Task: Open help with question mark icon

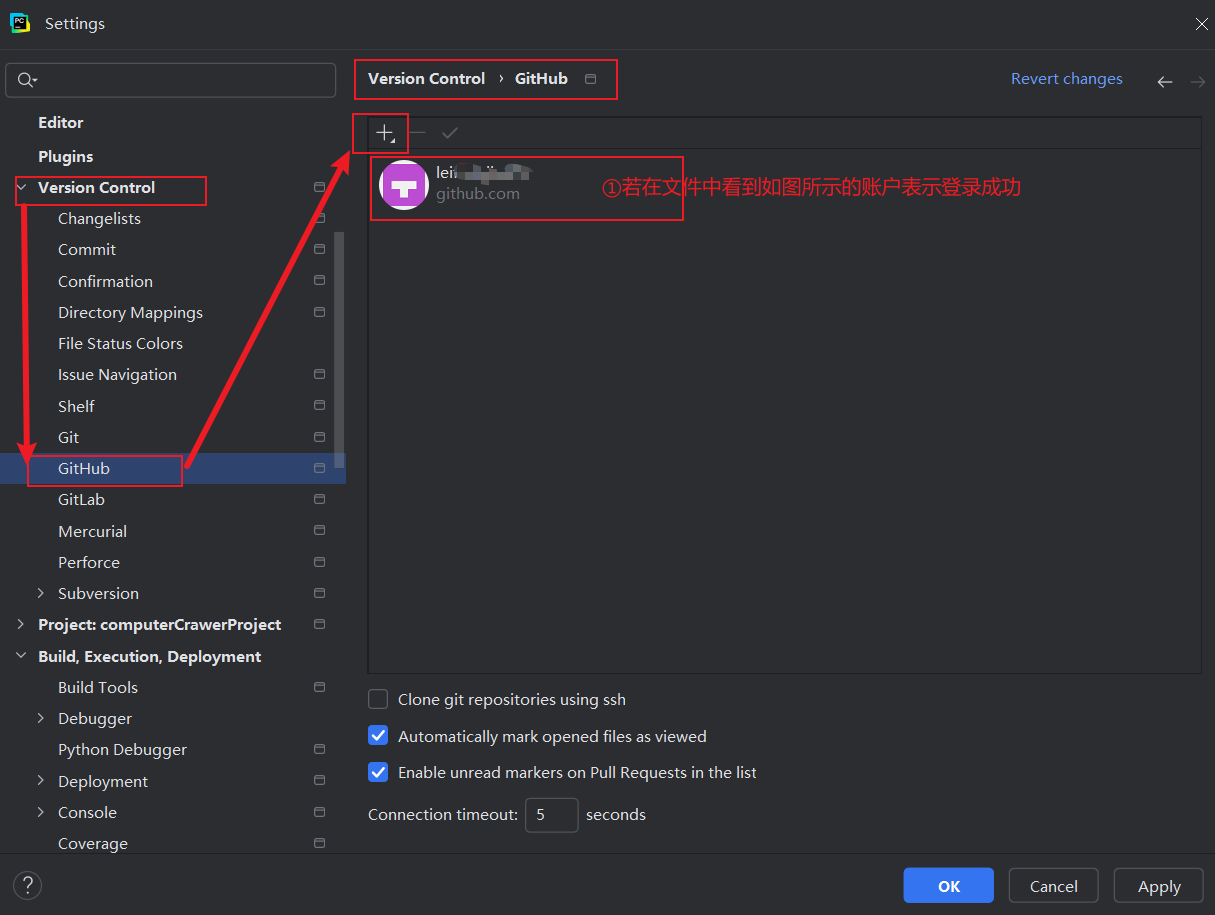Action: [28, 885]
